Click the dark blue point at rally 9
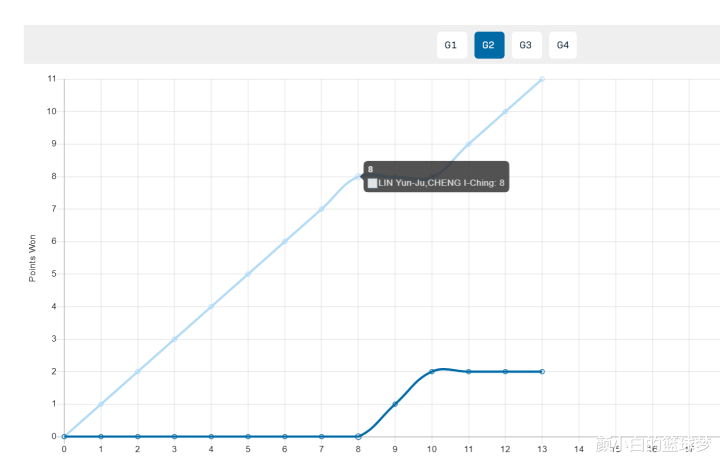 [395, 404]
